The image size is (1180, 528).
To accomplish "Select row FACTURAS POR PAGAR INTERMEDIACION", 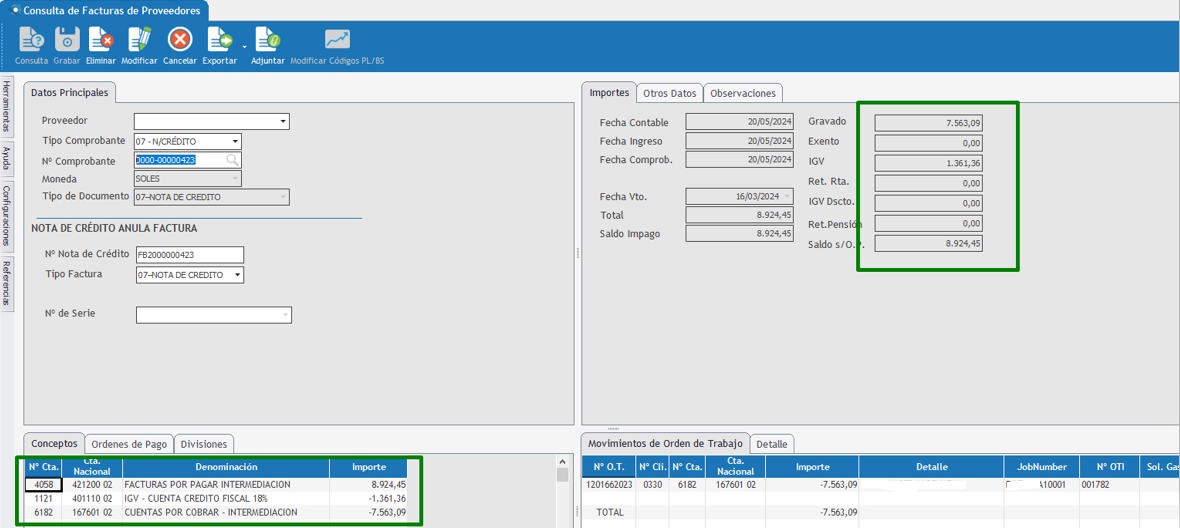I will 217,484.
